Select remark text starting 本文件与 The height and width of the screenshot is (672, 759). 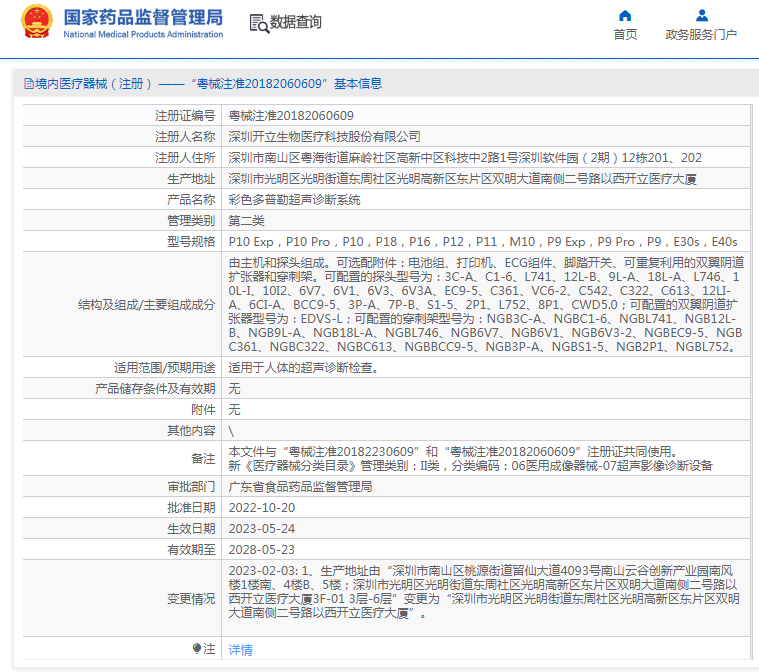453,452
